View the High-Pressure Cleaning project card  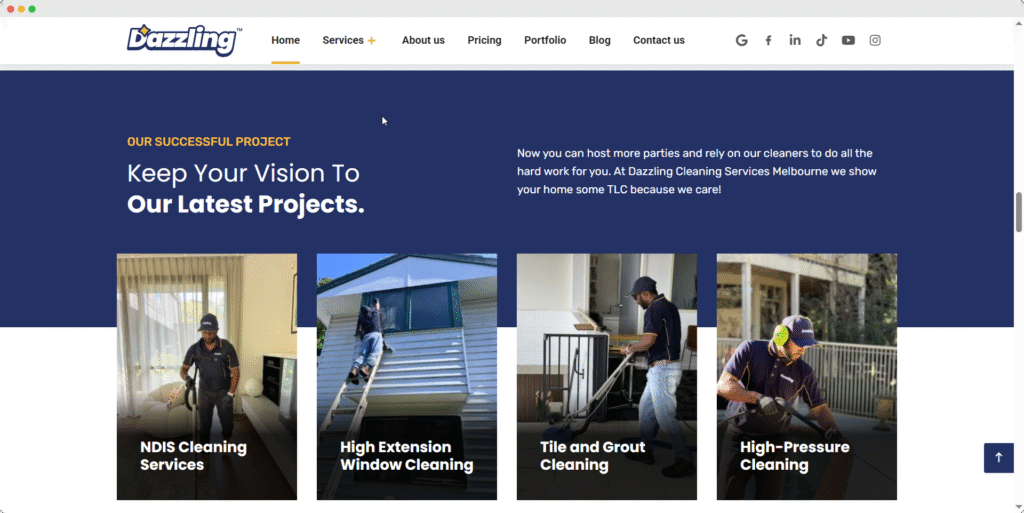point(807,377)
